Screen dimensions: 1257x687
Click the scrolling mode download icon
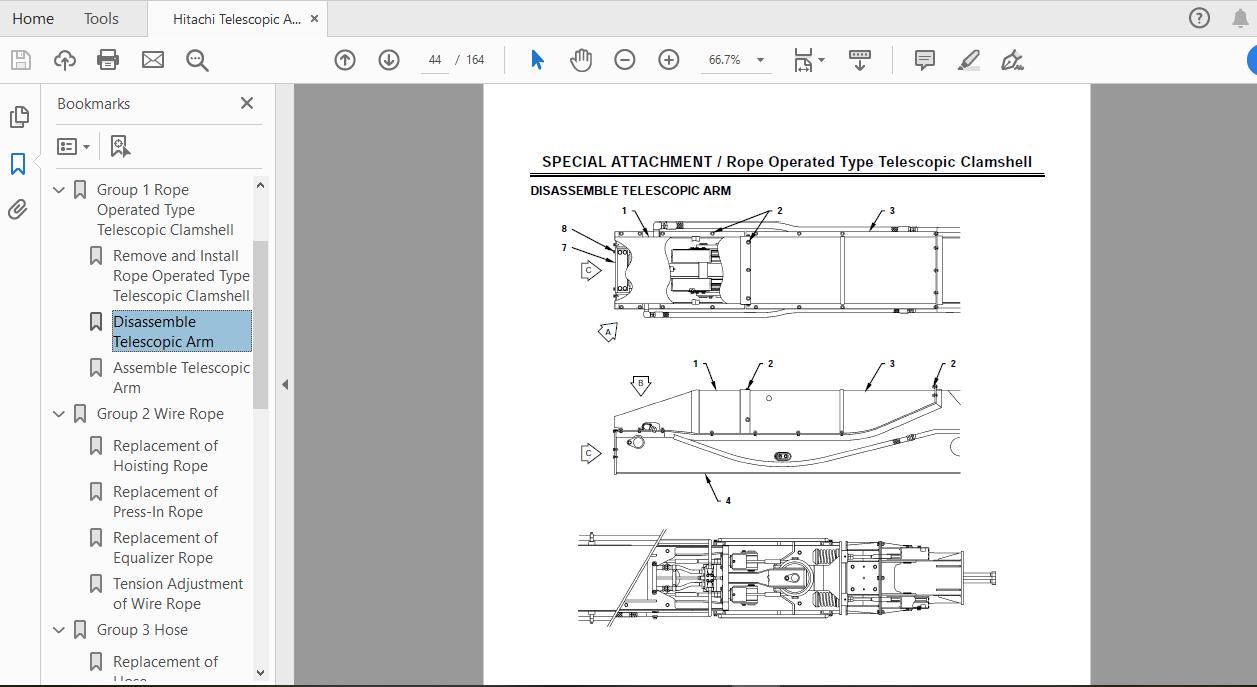(860, 60)
